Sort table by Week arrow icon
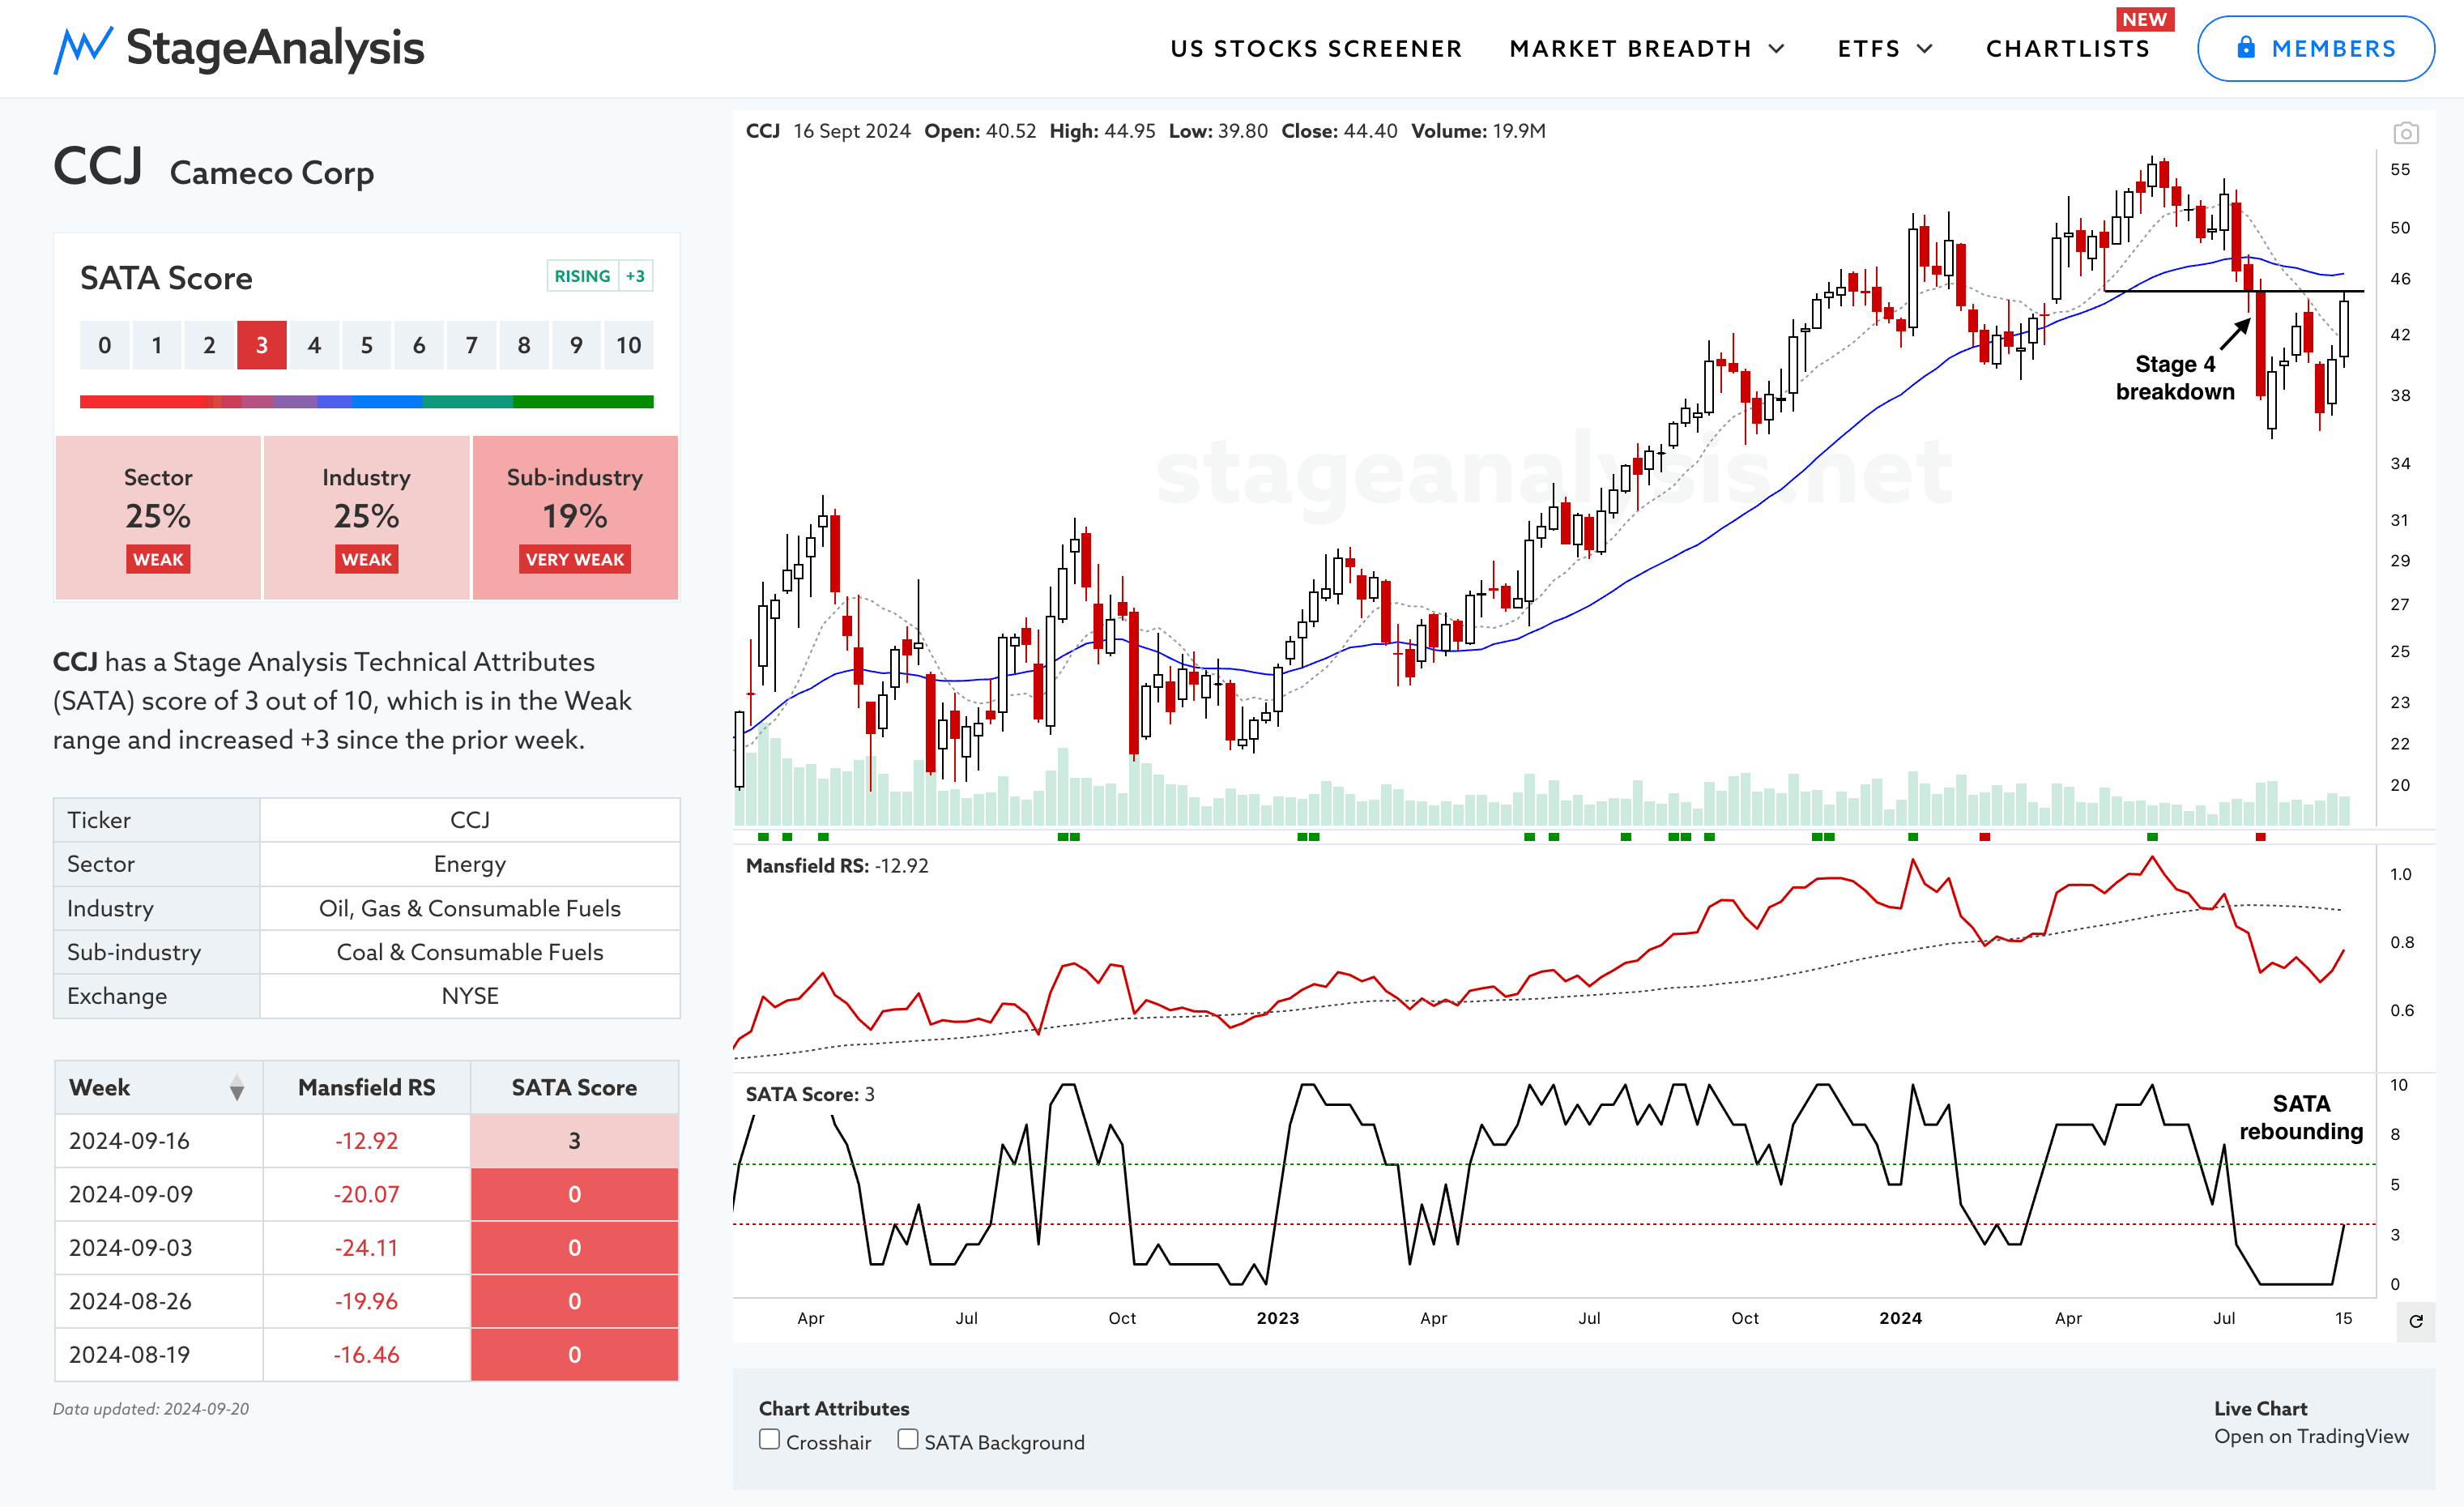Image resolution: width=2464 pixels, height=1507 pixels. point(236,1088)
